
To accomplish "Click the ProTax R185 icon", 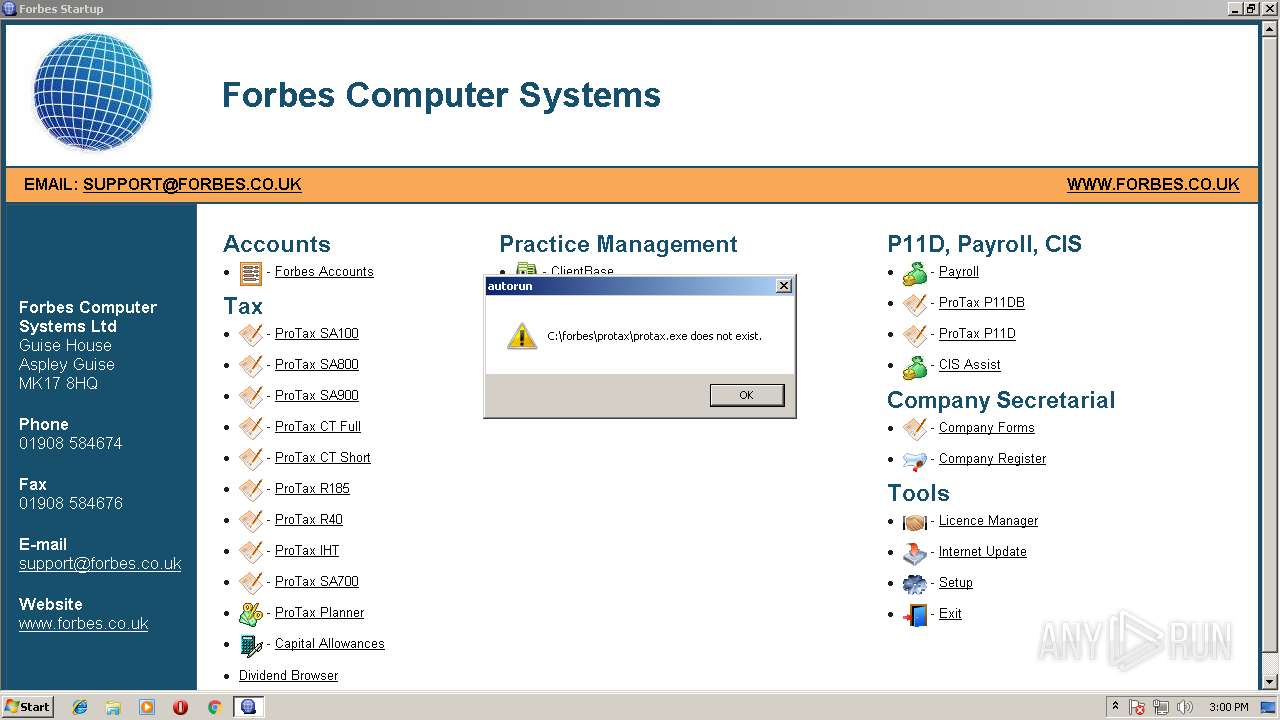I will click(251, 490).
